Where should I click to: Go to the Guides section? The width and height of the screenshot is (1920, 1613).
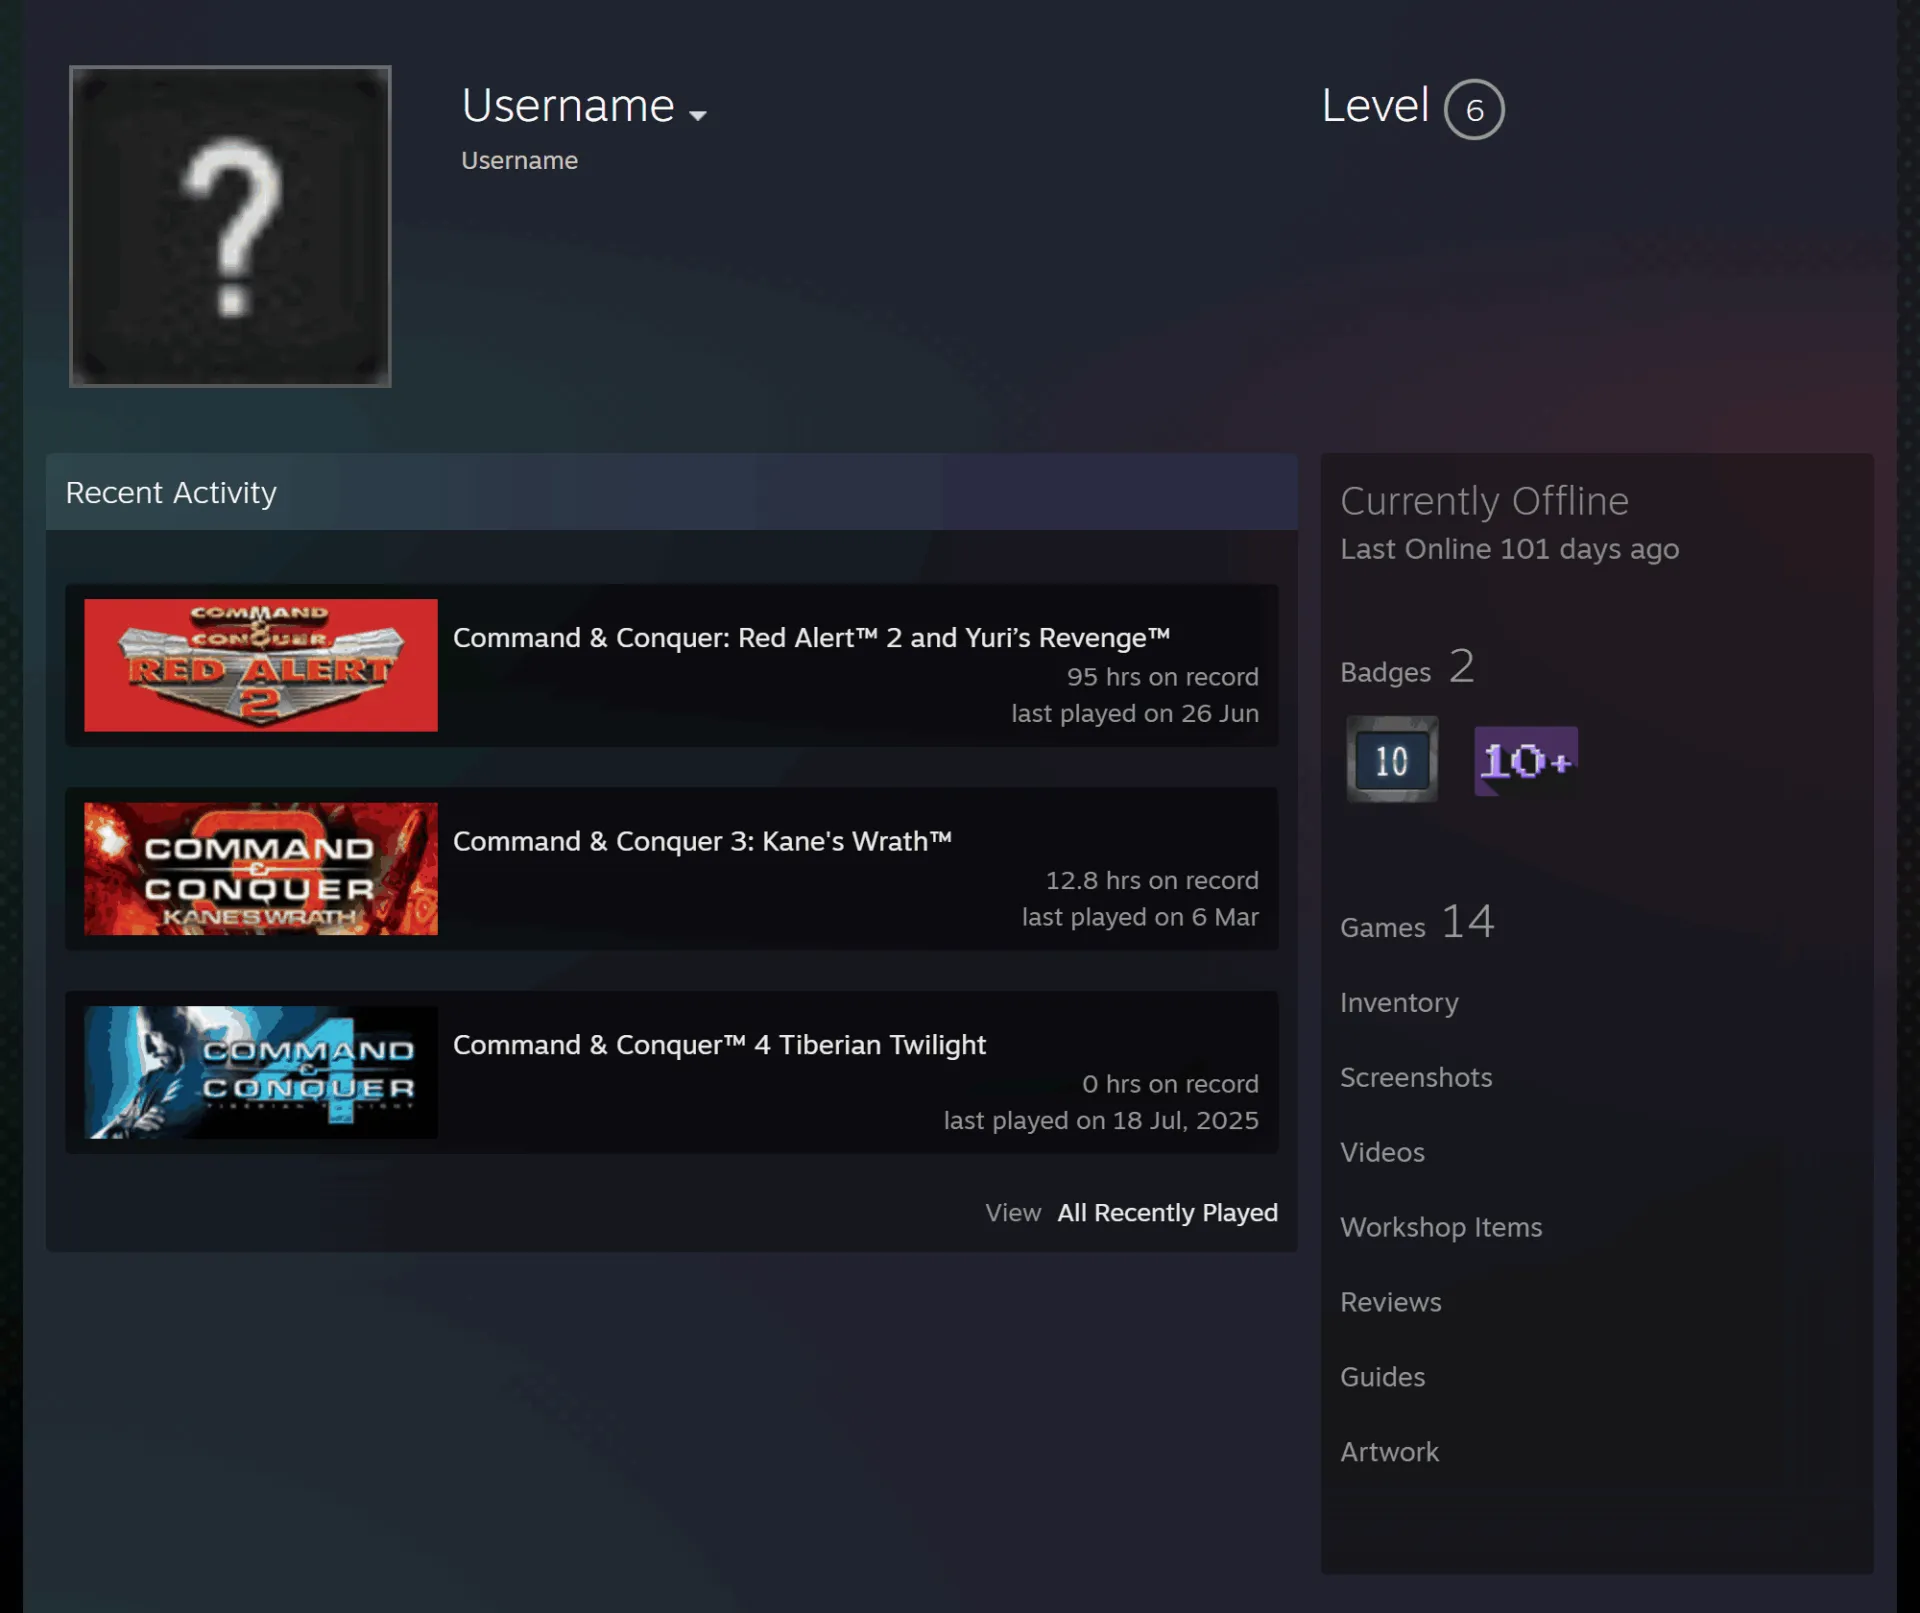1383,1377
